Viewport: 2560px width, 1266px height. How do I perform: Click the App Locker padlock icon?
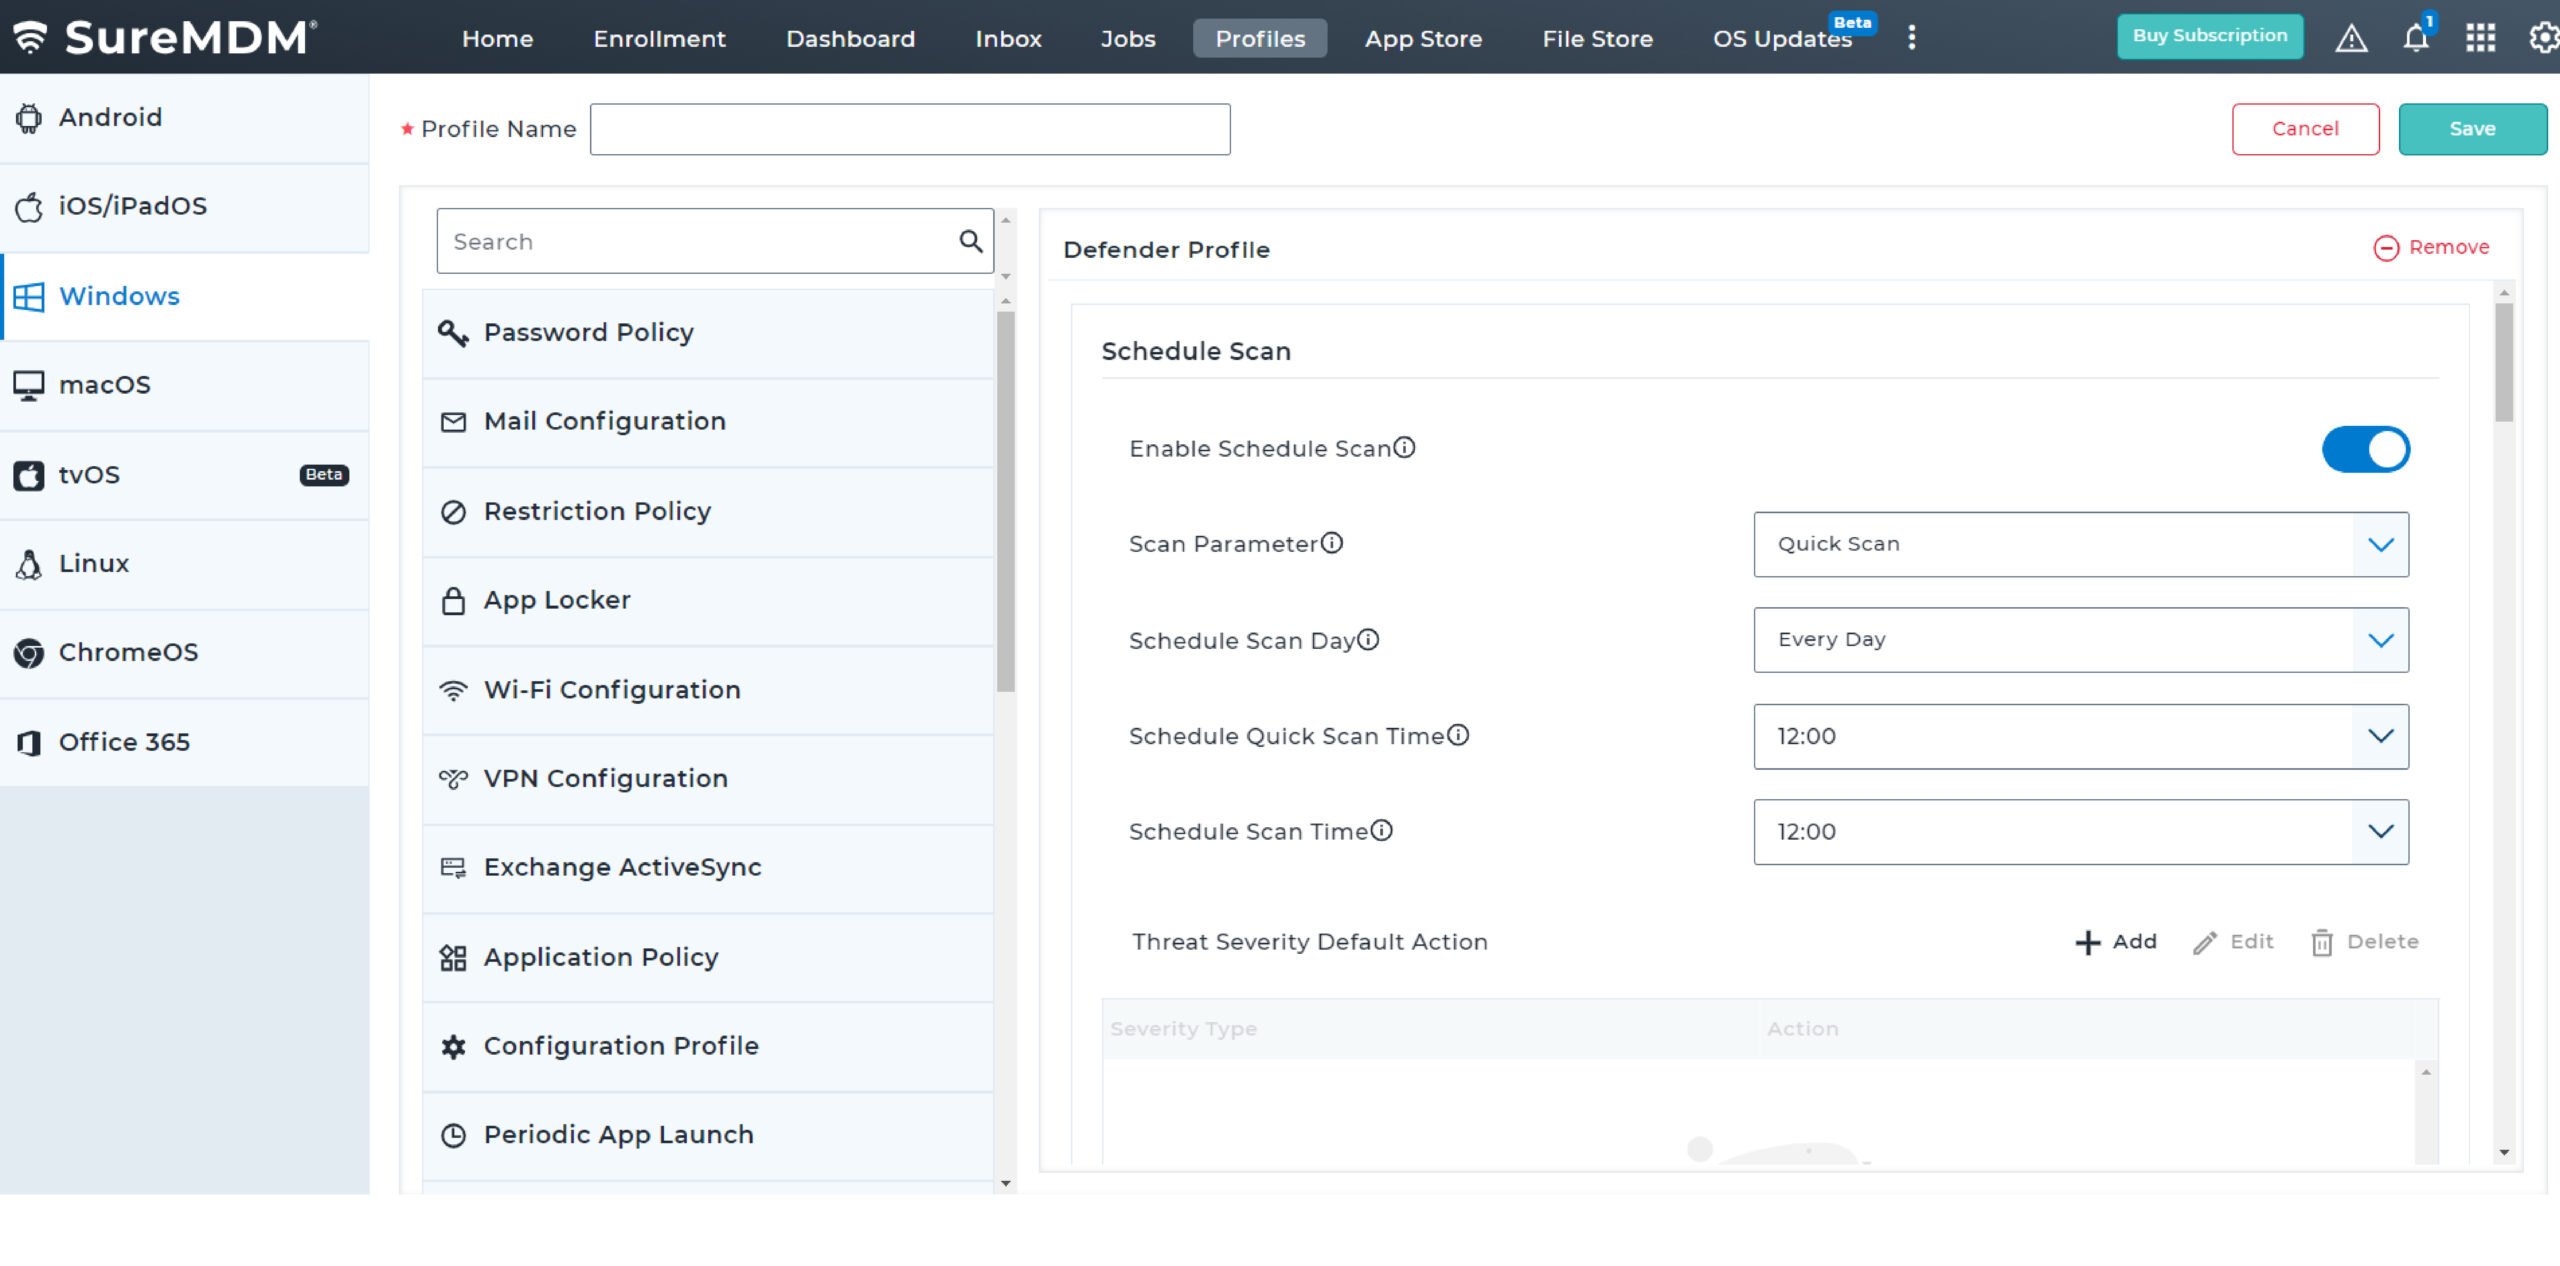pos(453,600)
